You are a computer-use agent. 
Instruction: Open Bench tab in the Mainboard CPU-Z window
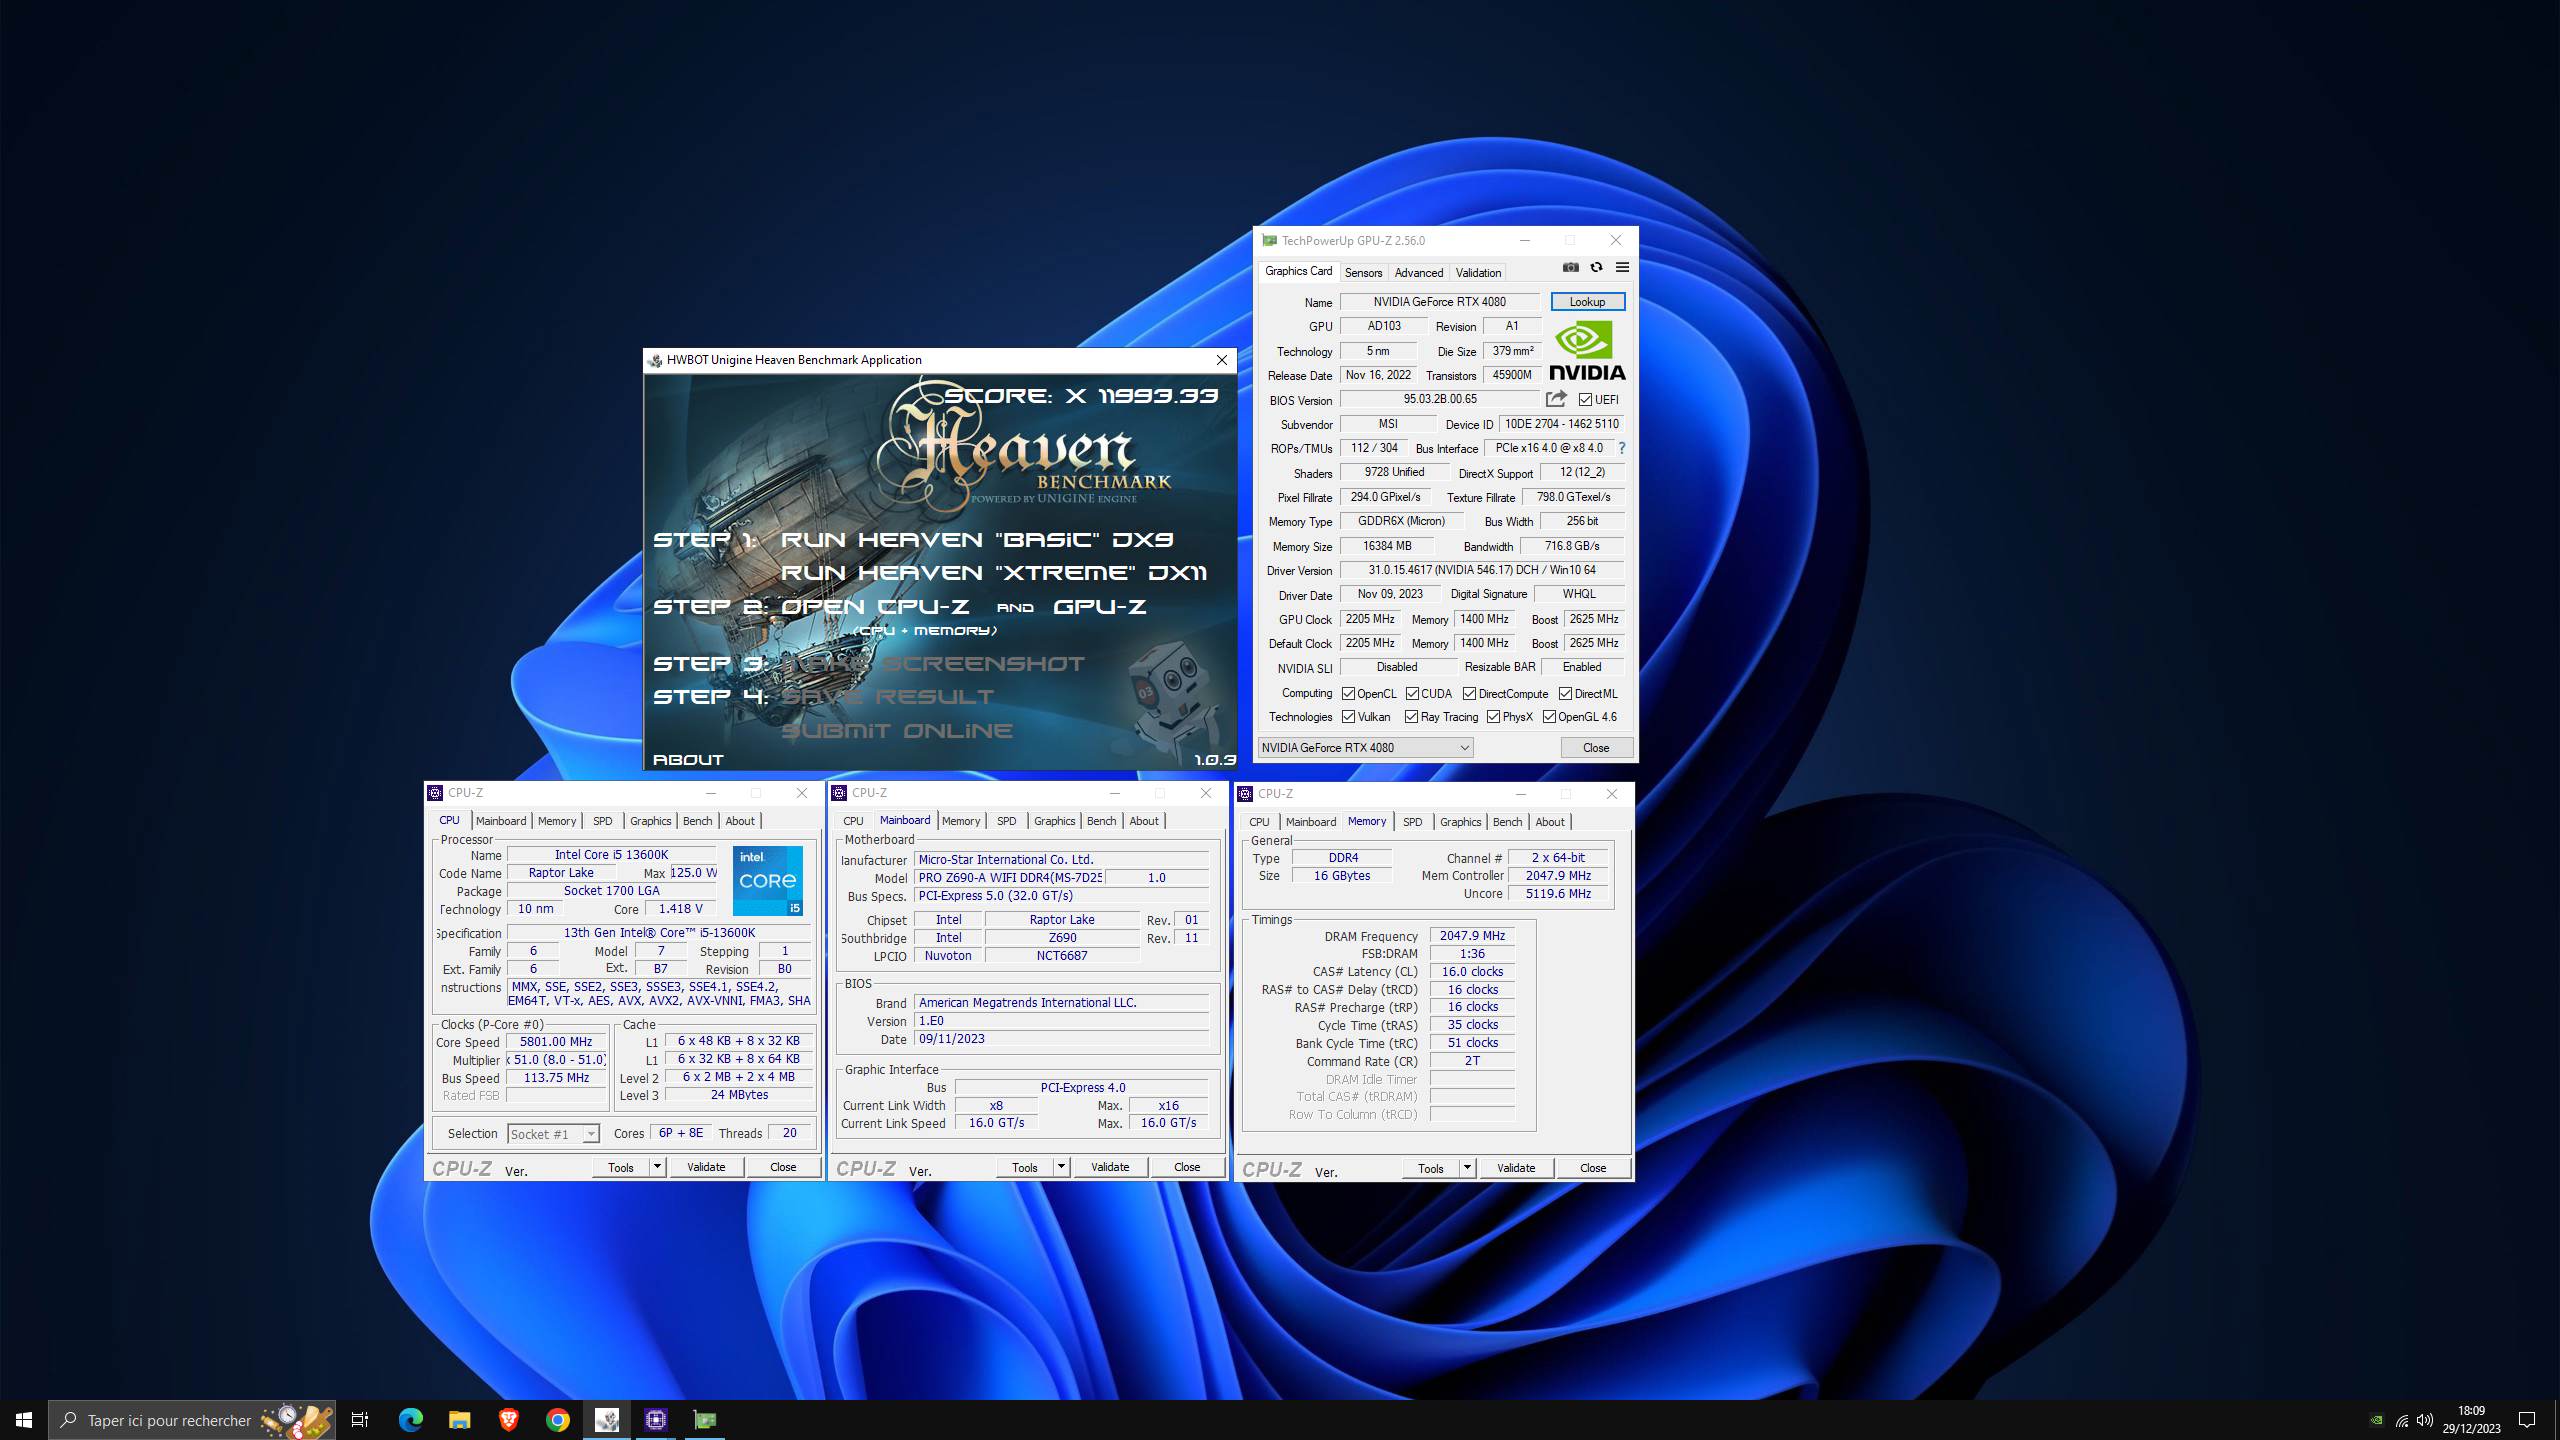1101,821
